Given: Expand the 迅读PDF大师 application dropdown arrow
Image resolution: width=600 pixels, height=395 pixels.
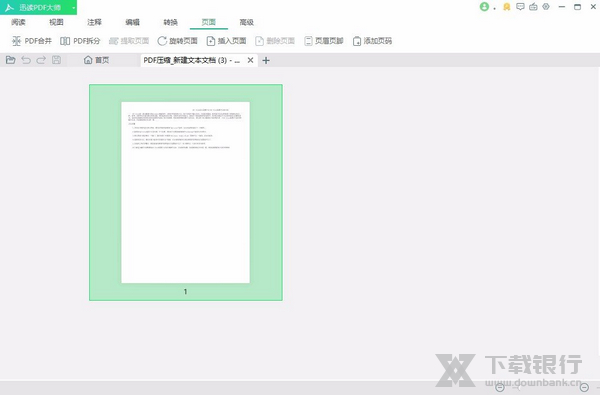Looking at the screenshot, I should (x=73, y=8).
